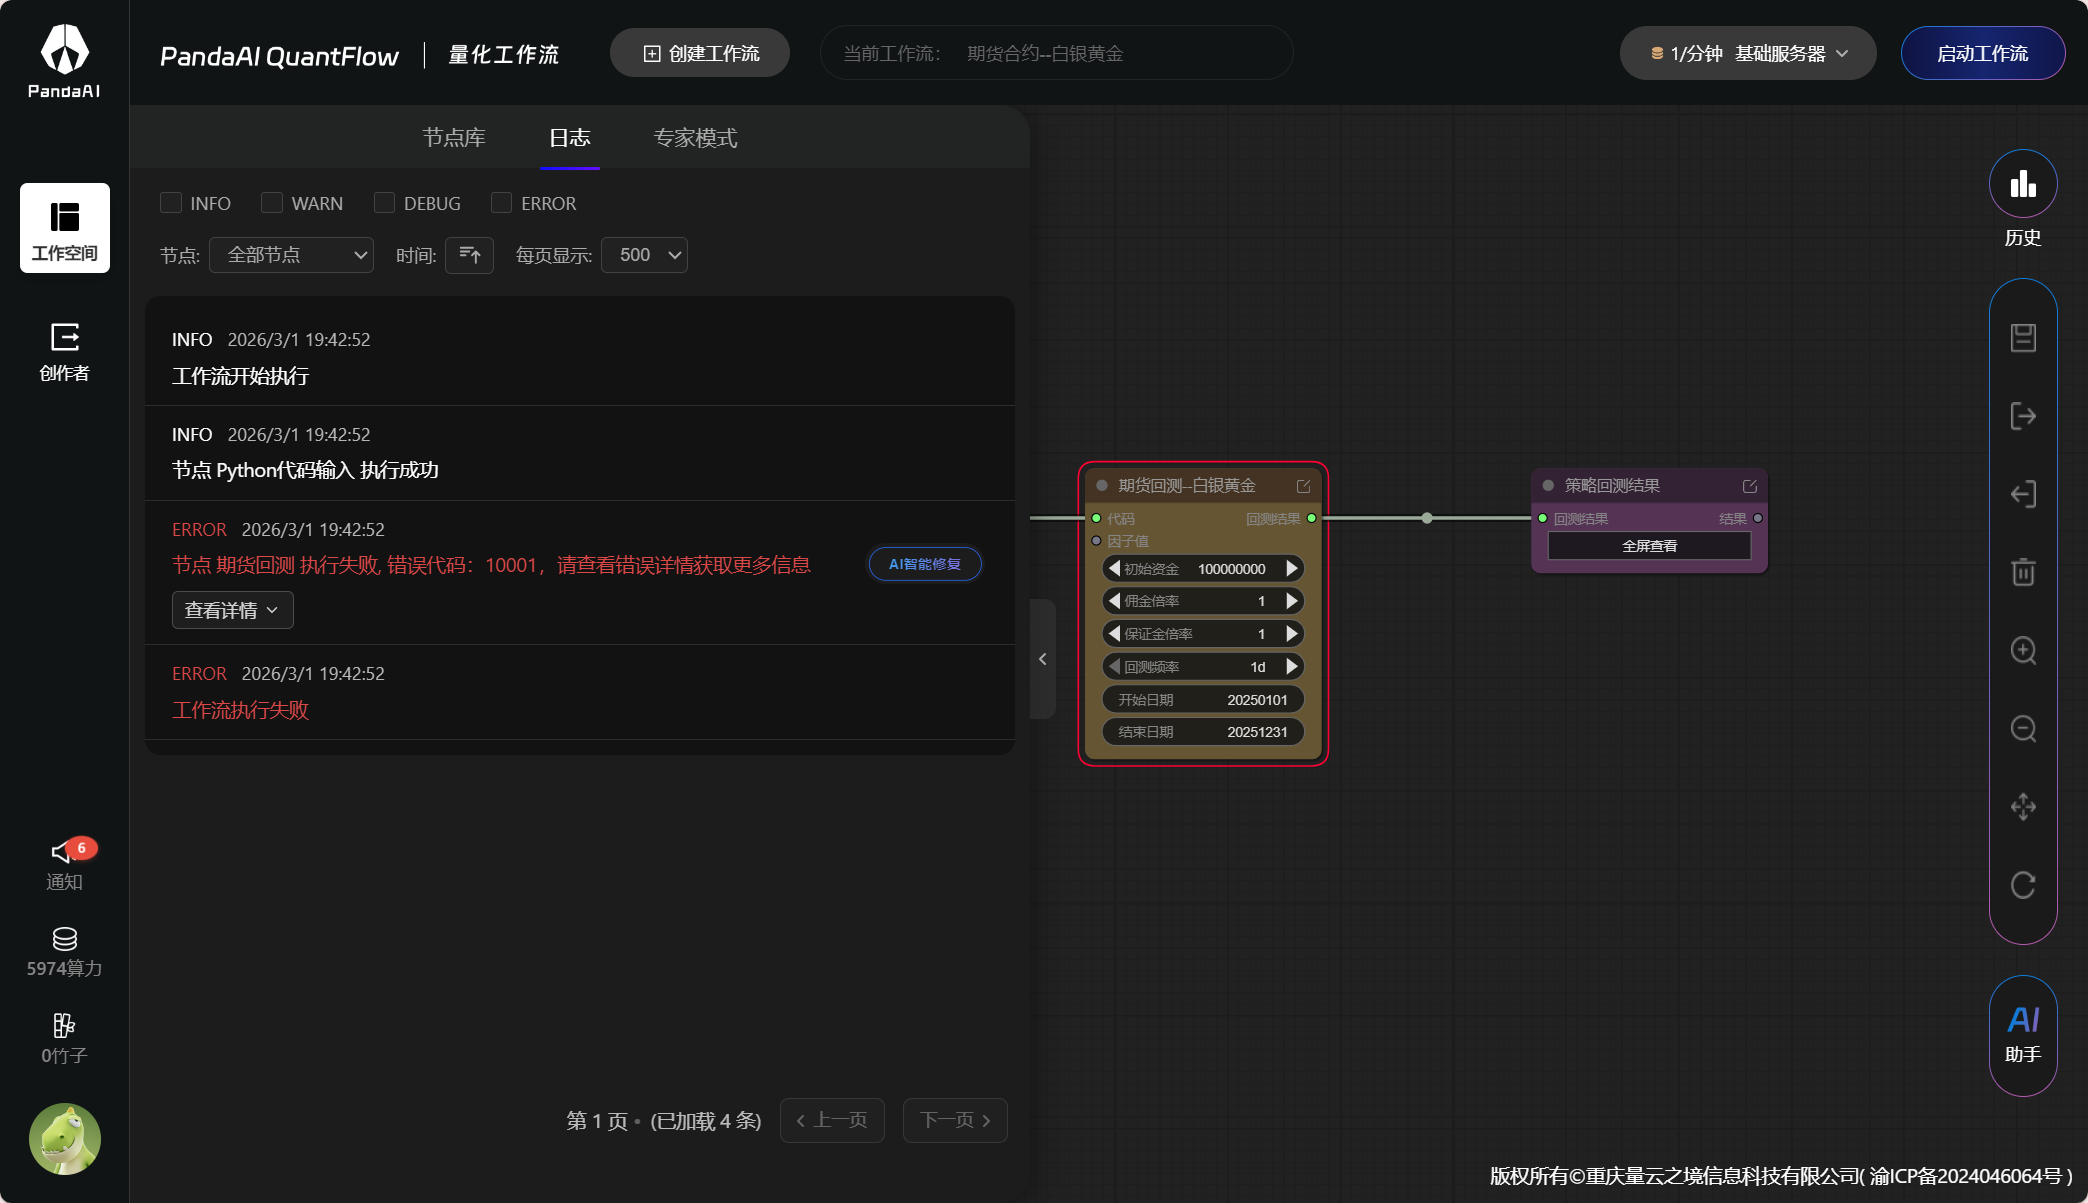Click the 因子值 input port dot
The height and width of the screenshot is (1203, 2088).
[1096, 541]
